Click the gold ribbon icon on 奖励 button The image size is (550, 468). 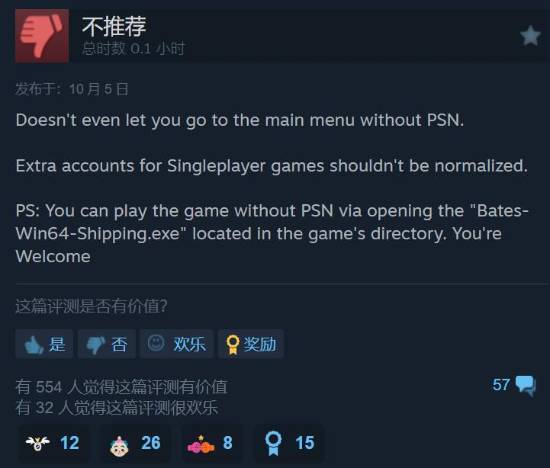coord(232,345)
